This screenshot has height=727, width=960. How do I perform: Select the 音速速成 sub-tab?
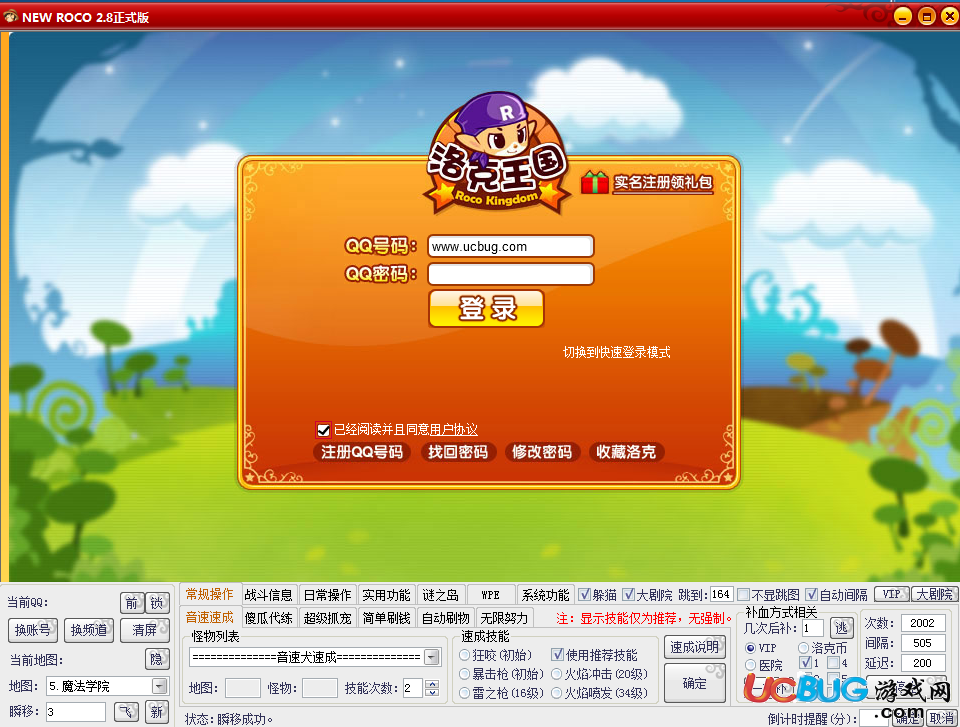(x=209, y=617)
